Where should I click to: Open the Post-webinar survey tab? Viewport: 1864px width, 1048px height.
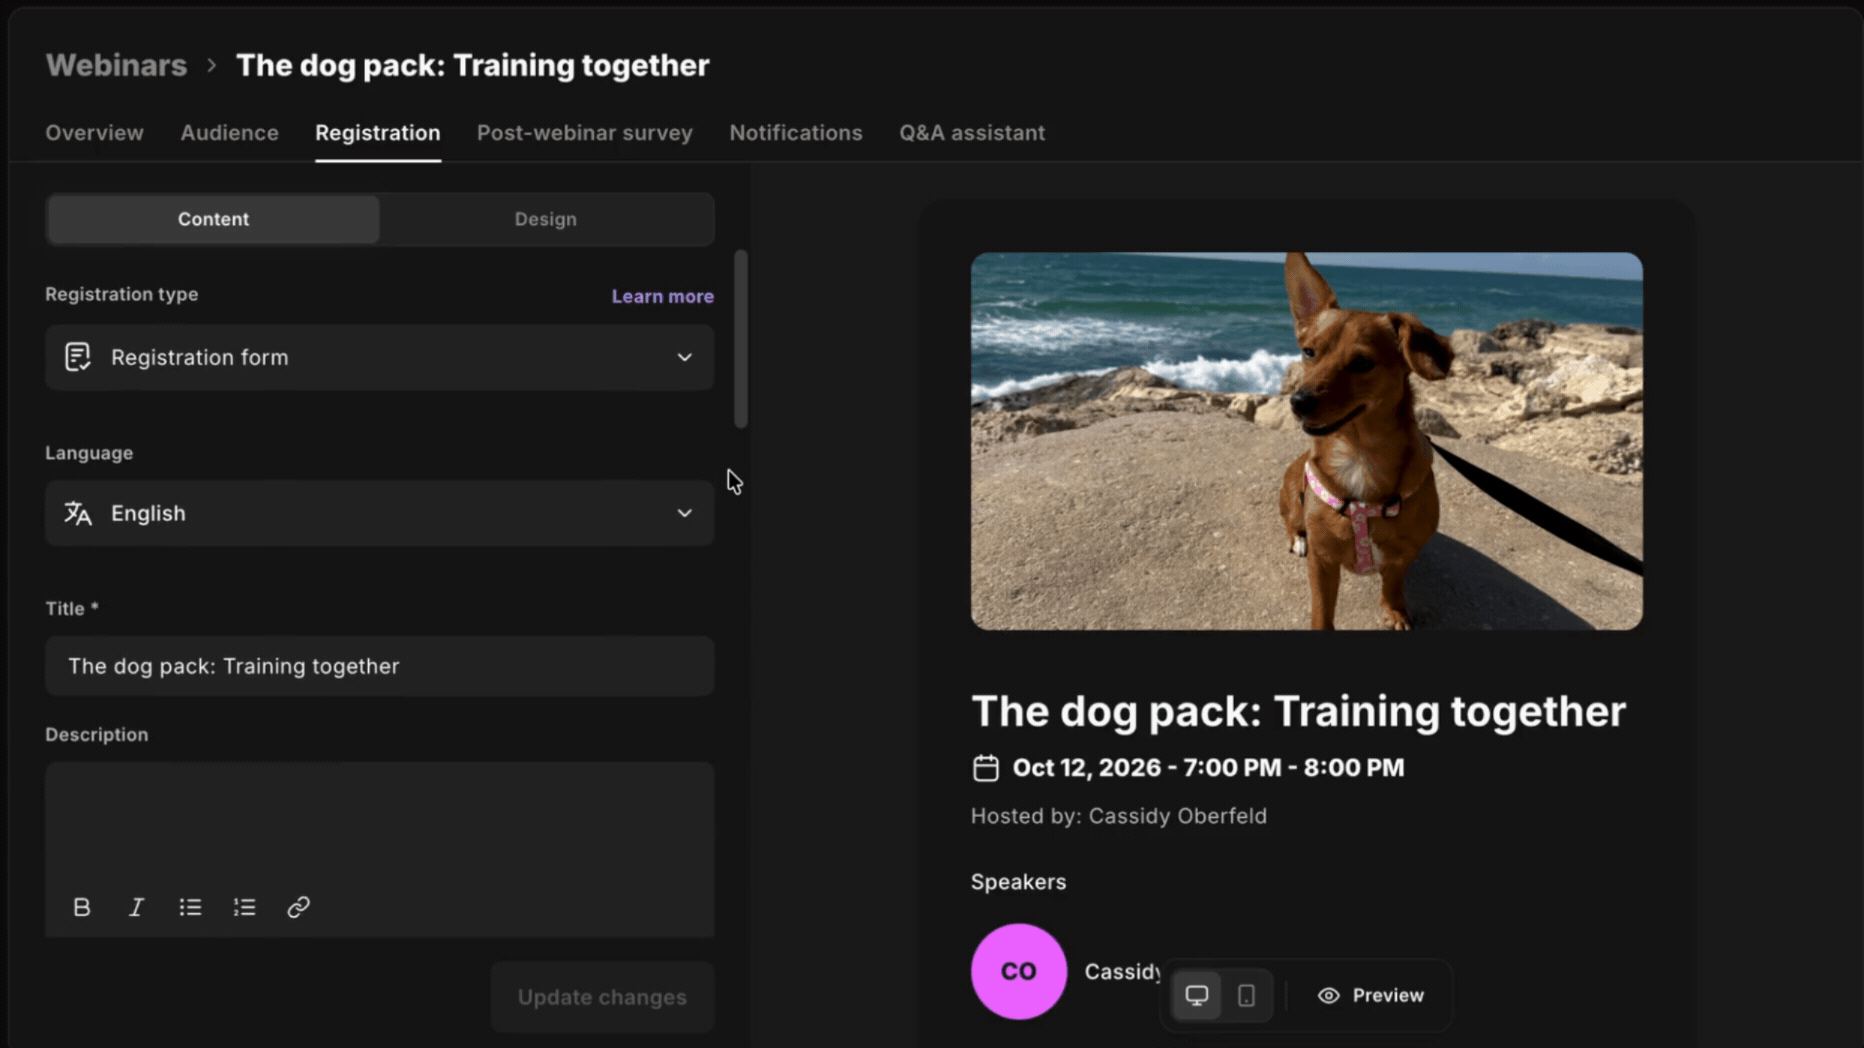tap(584, 133)
